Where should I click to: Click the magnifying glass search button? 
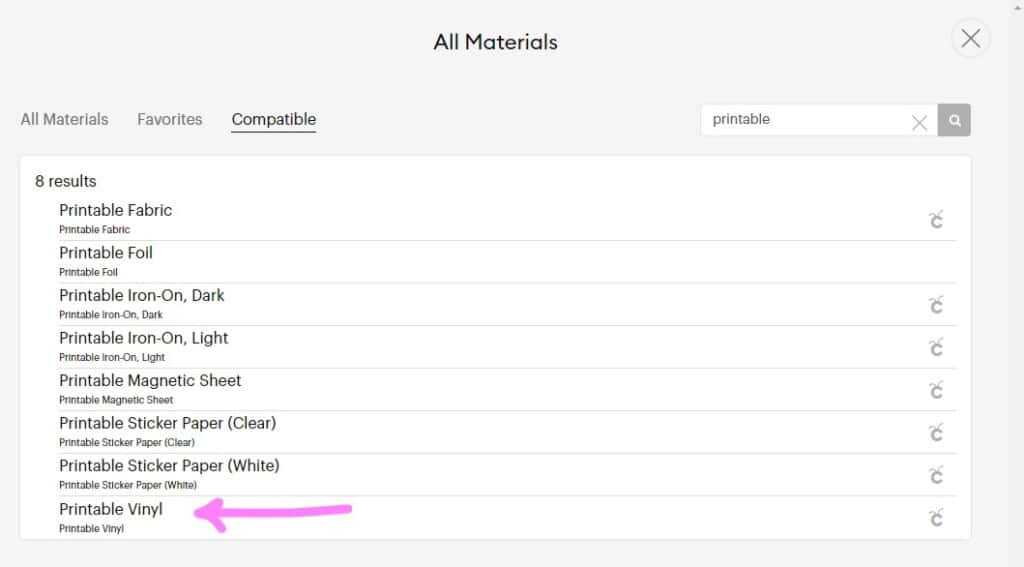pos(954,120)
